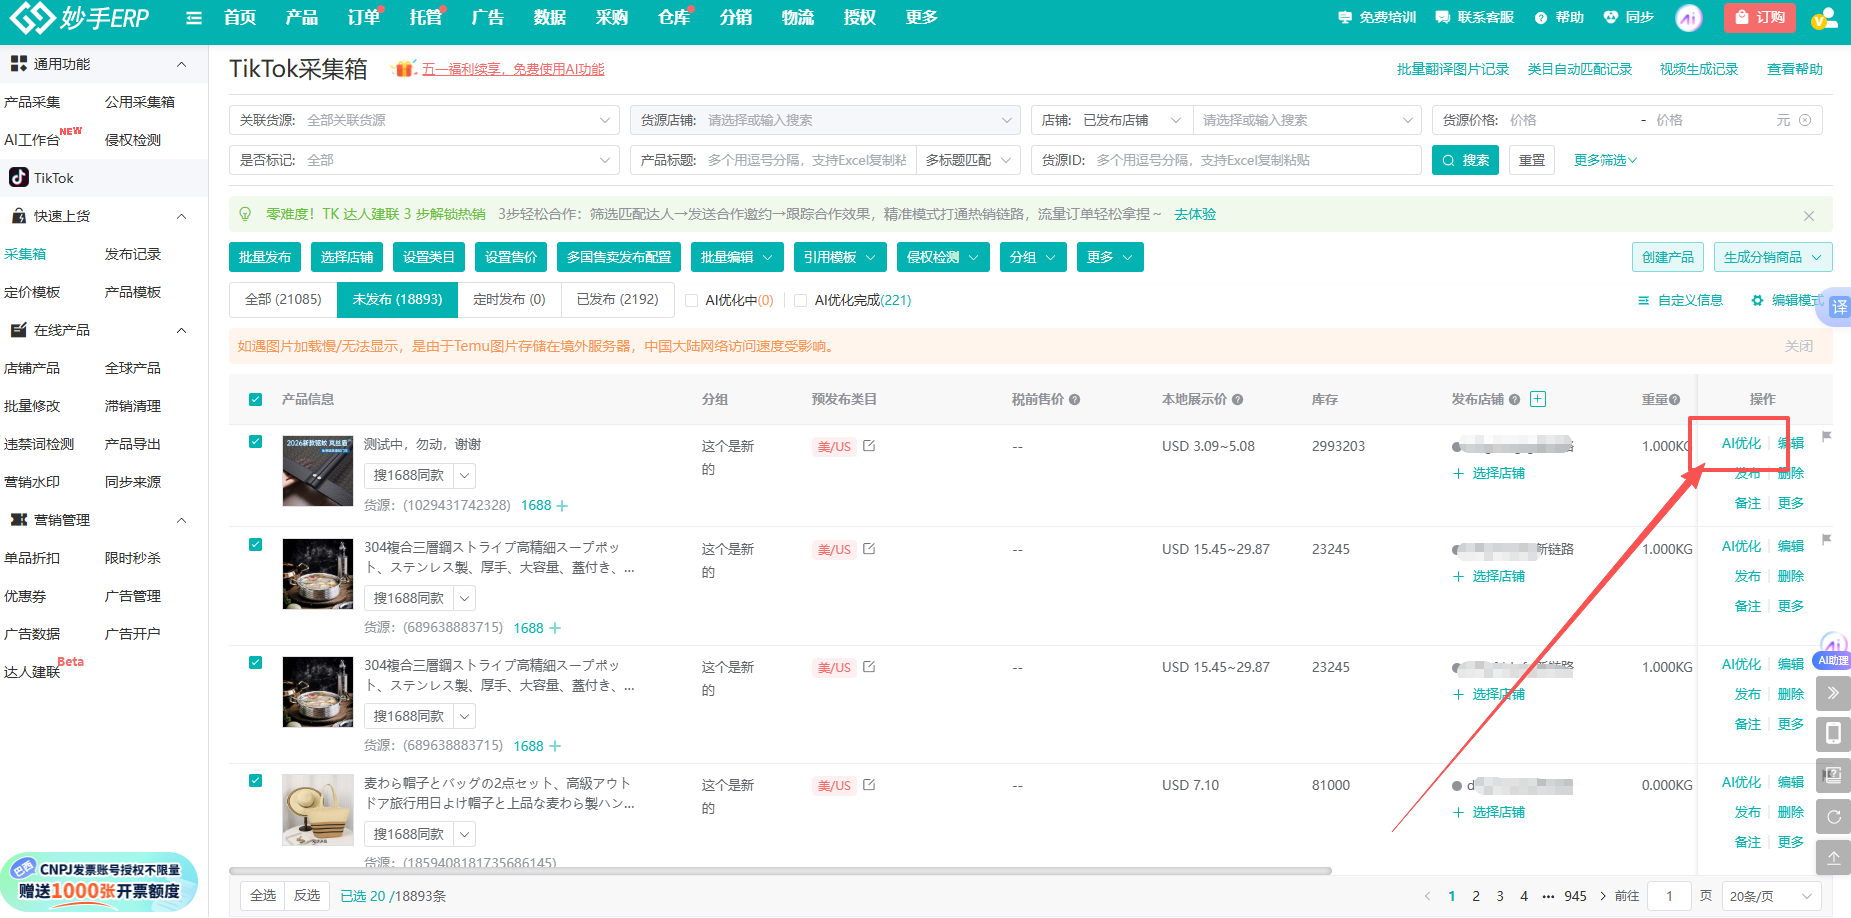Viewport: 1851px width, 918px height.
Task: Switch to the 定时发布 (0) tab
Action: 509,299
